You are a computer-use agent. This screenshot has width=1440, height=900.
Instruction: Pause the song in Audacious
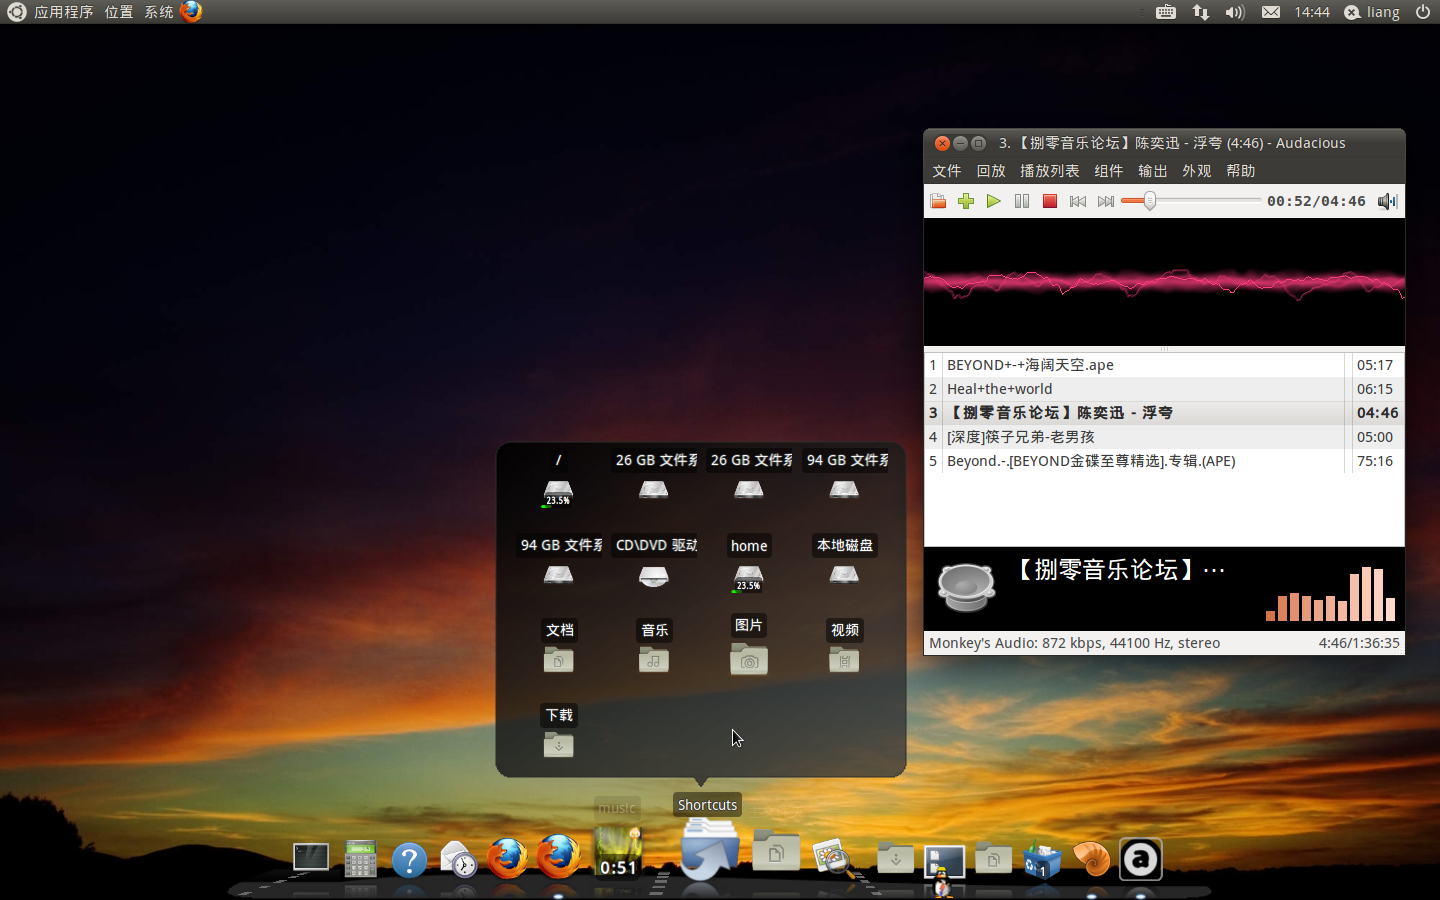1022,201
